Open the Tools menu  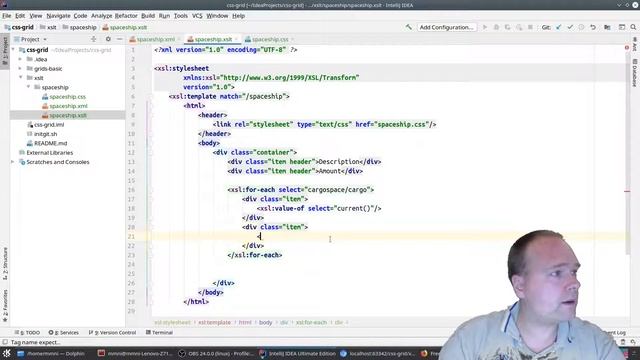pyautogui.click(x=180, y=16)
